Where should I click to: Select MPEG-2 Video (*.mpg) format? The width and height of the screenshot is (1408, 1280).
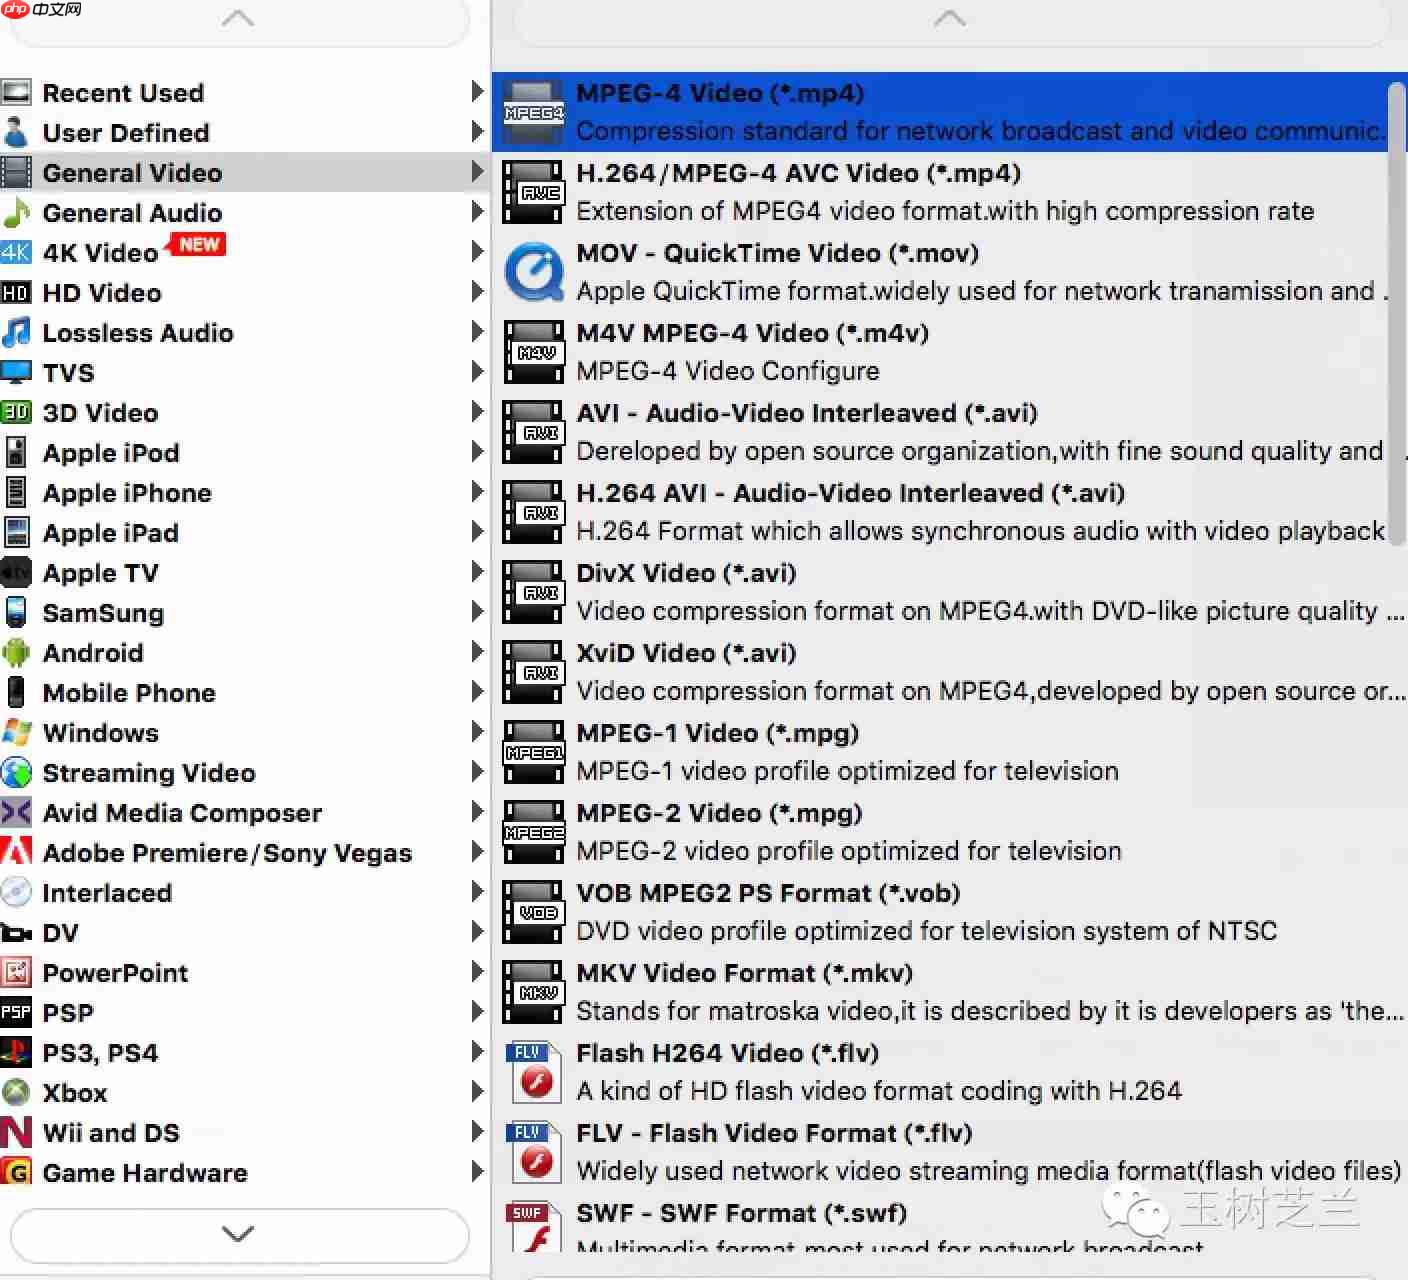[x=719, y=813]
